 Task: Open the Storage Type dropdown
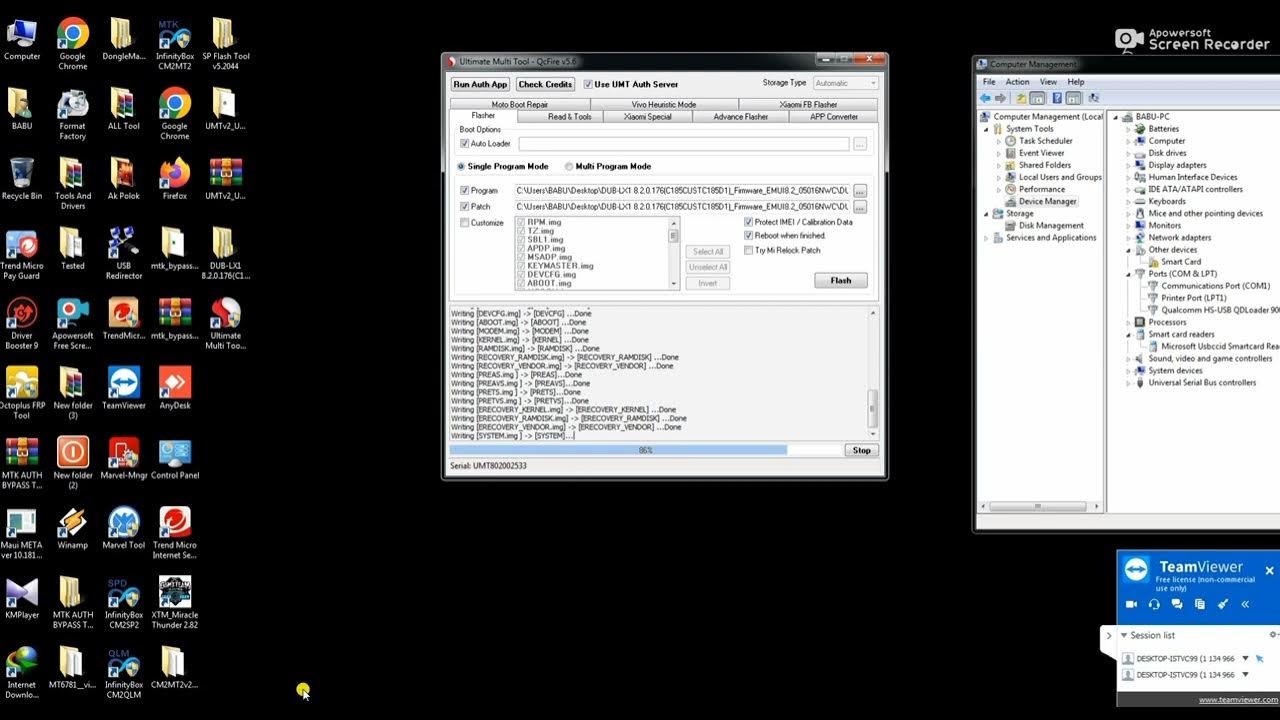point(845,83)
